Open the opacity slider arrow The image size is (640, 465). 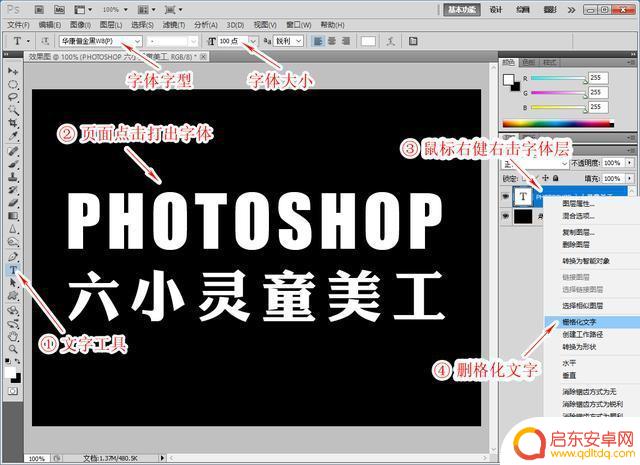point(630,162)
